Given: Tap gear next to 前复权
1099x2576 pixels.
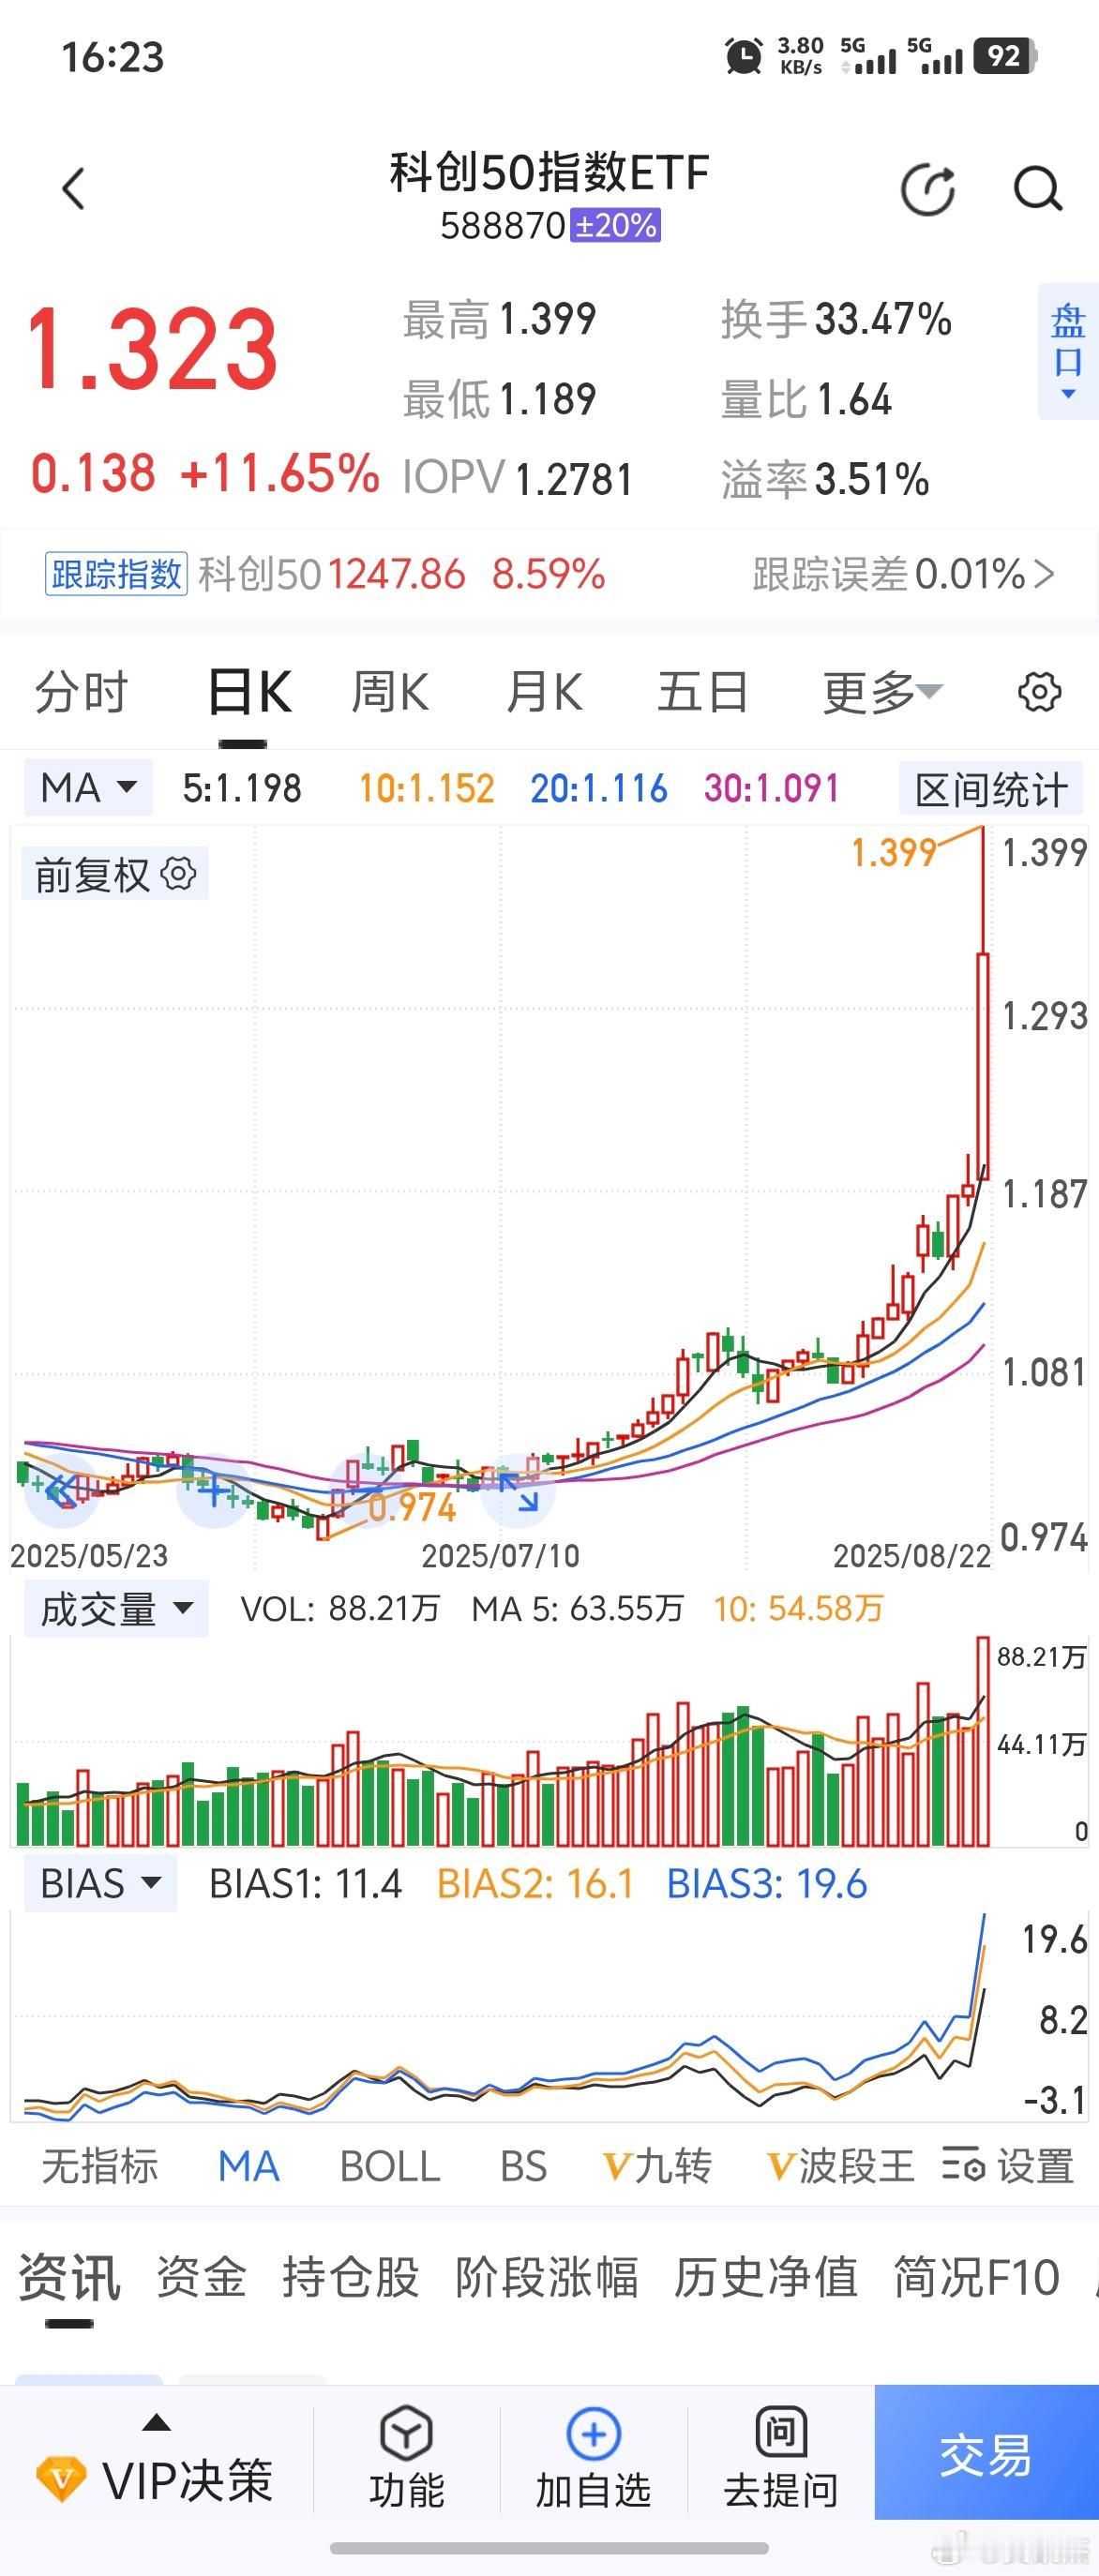Looking at the screenshot, I should (x=179, y=874).
